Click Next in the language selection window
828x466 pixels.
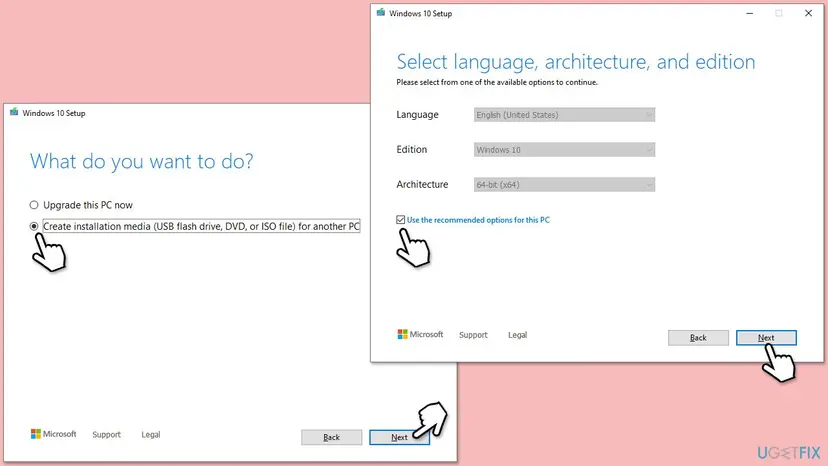pos(766,338)
